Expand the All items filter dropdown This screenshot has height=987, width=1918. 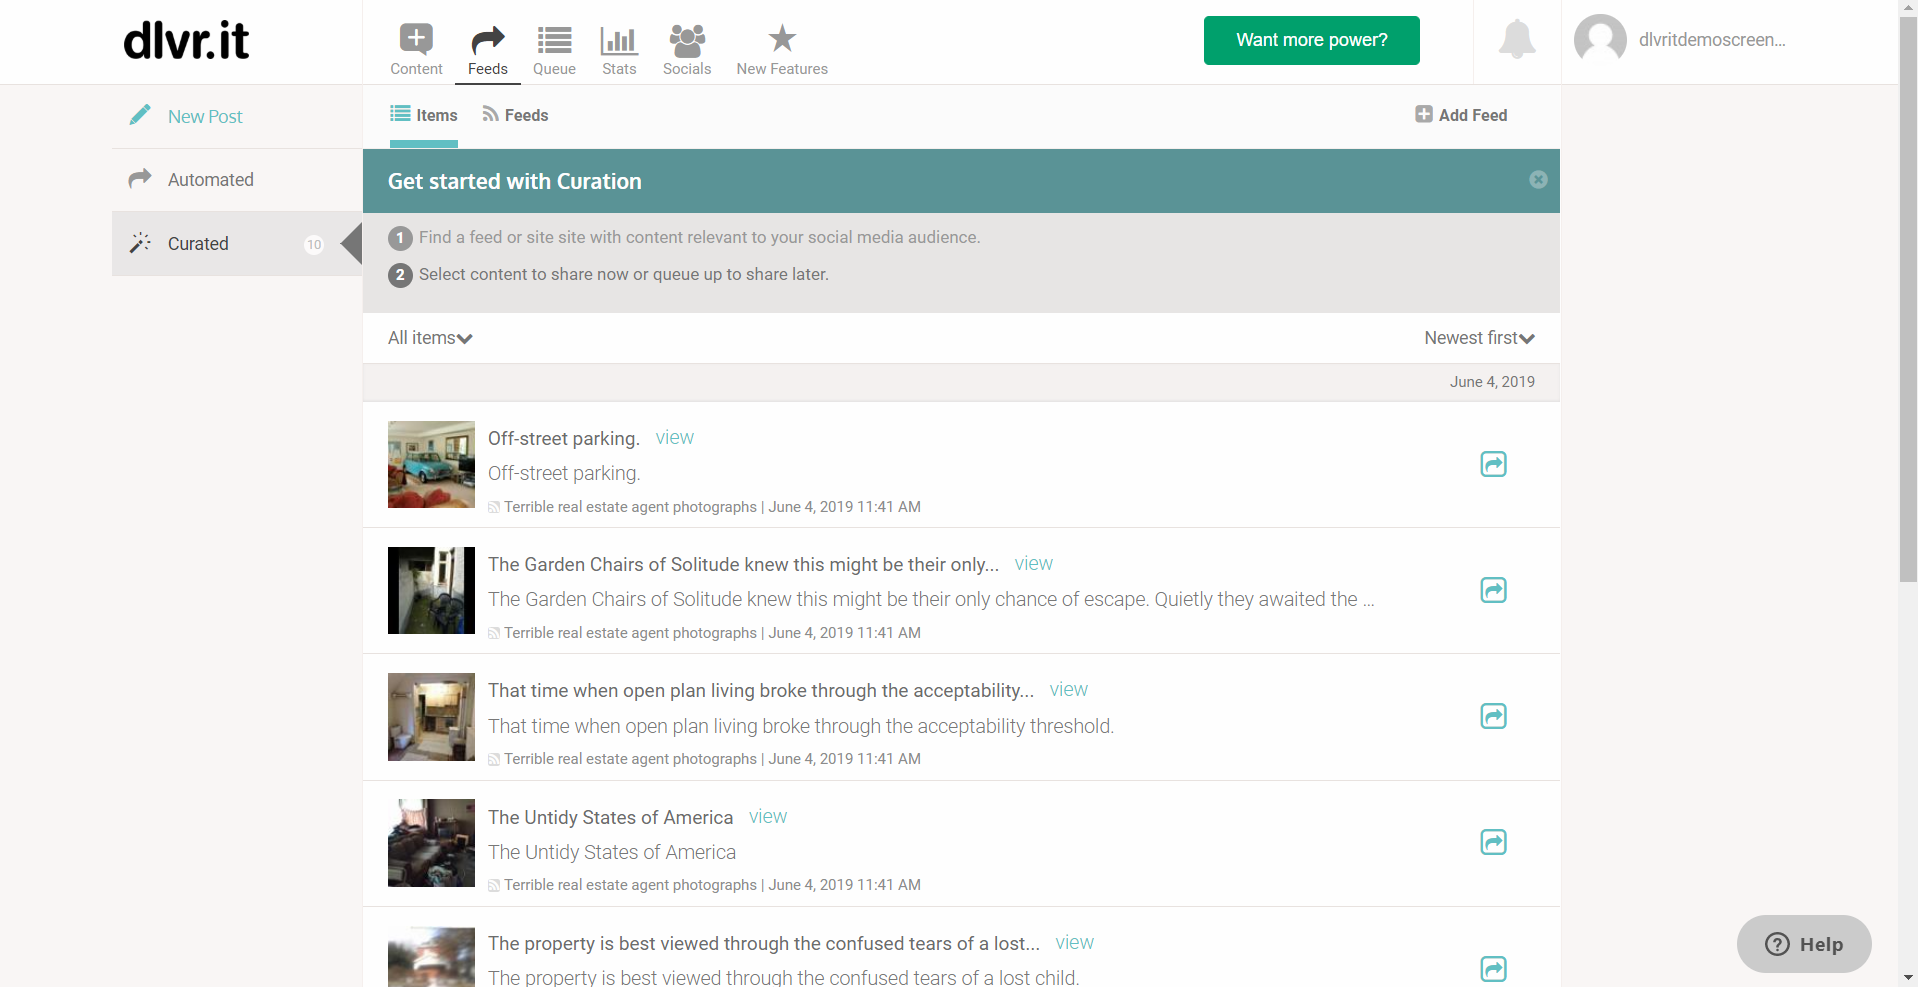[x=430, y=338]
